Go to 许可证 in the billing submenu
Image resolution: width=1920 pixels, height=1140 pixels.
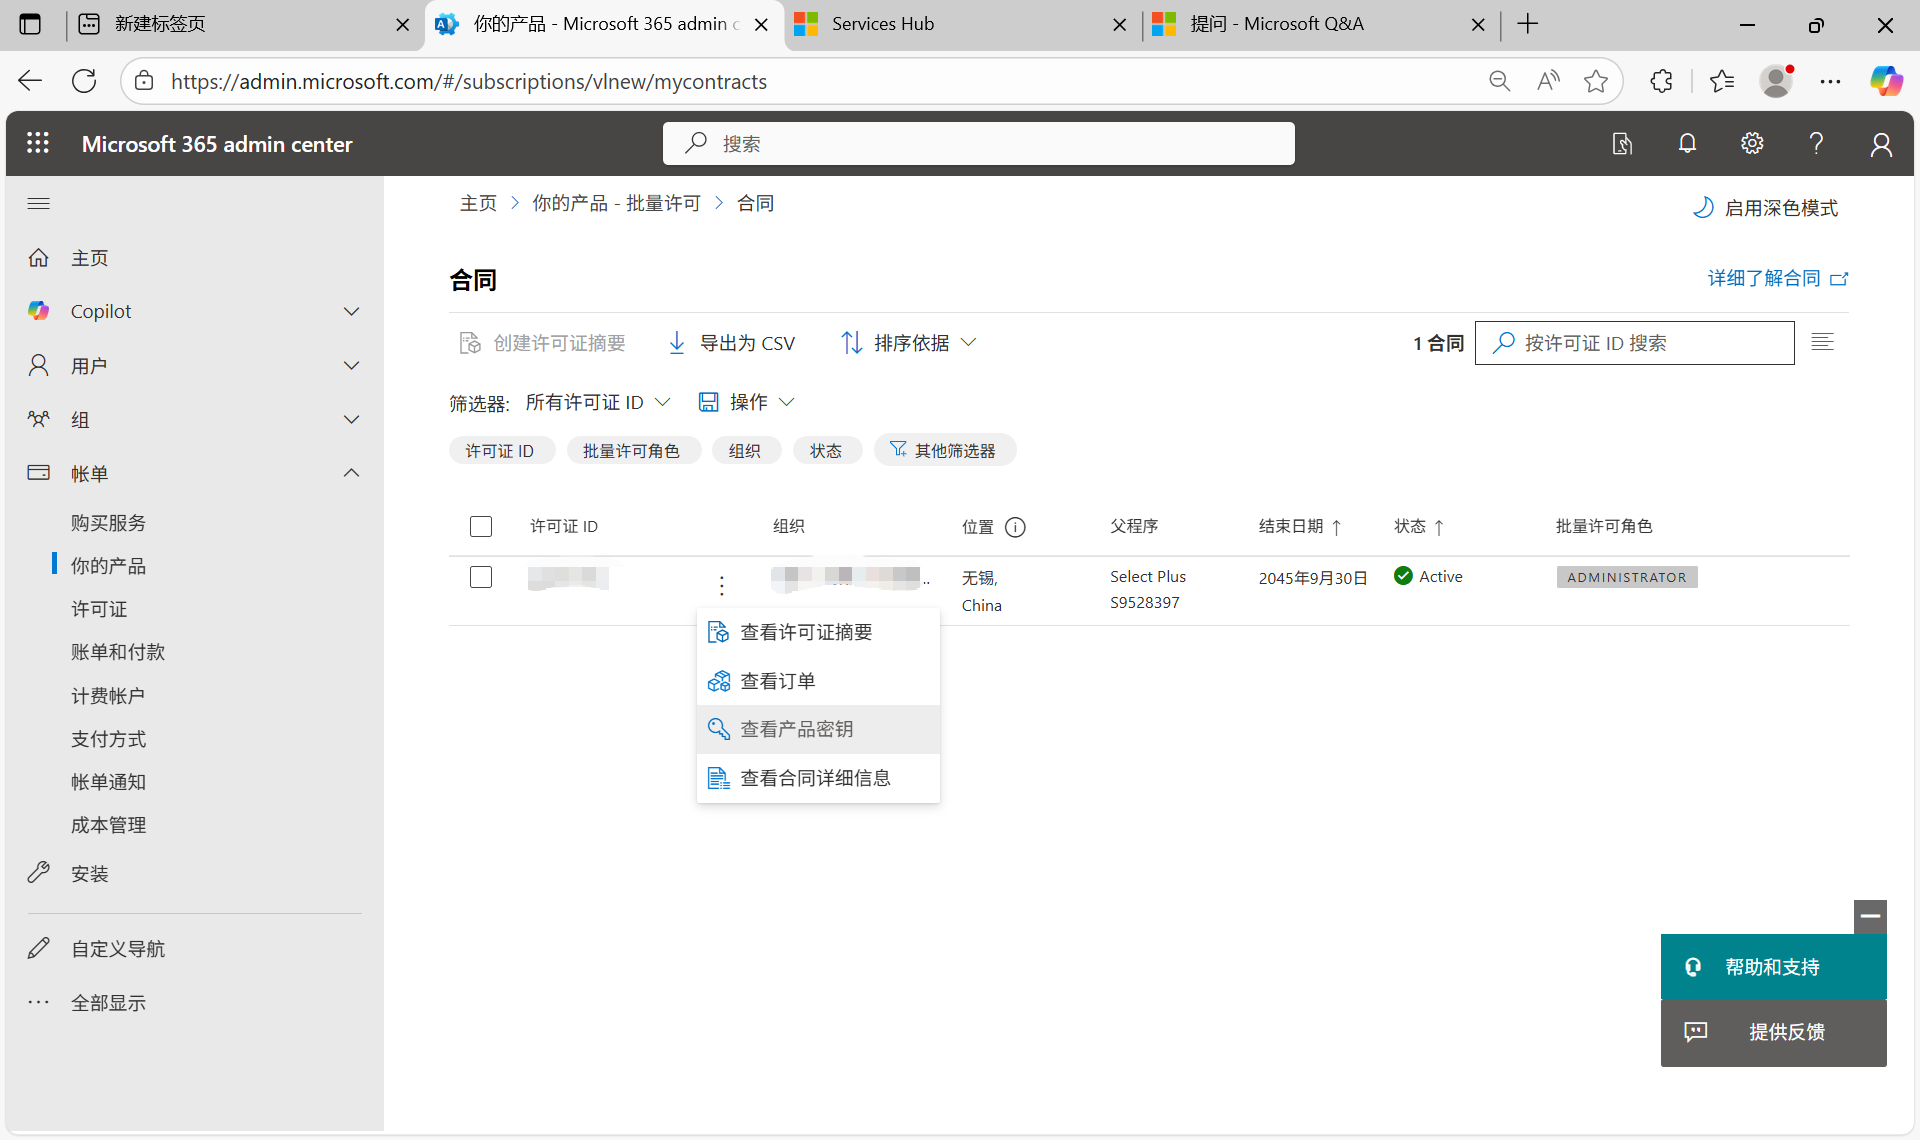pyautogui.click(x=99, y=609)
